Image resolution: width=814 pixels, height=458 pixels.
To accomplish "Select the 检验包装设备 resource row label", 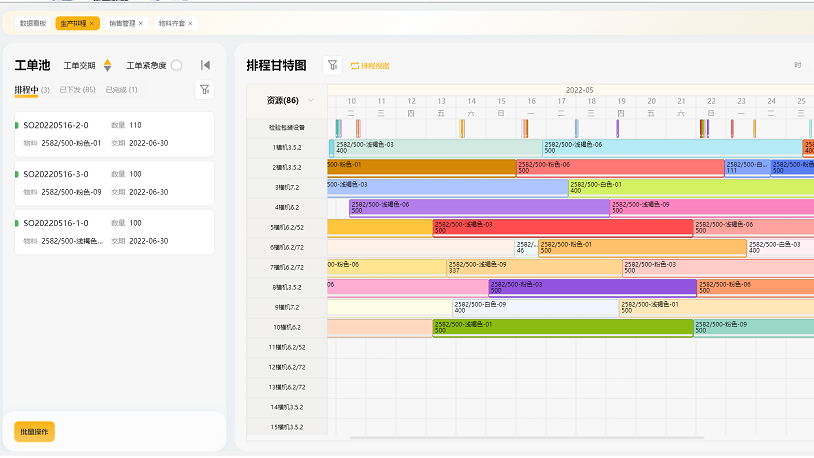I will point(287,128).
